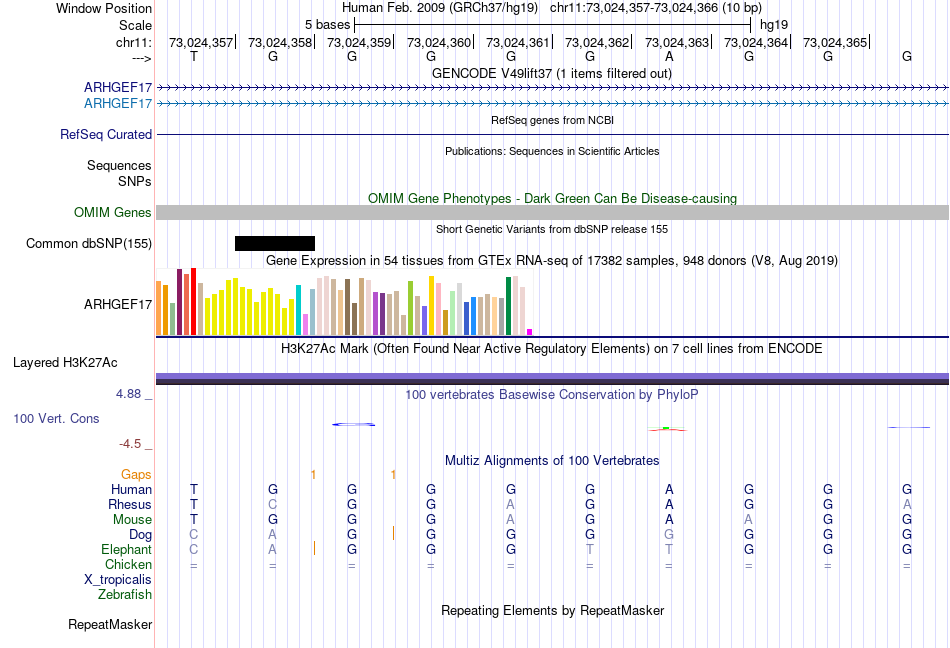The height and width of the screenshot is (648, 950).
Task: Open the 100 Vert. Cons label
Action: pyautogui.click(x=56, y=418)
